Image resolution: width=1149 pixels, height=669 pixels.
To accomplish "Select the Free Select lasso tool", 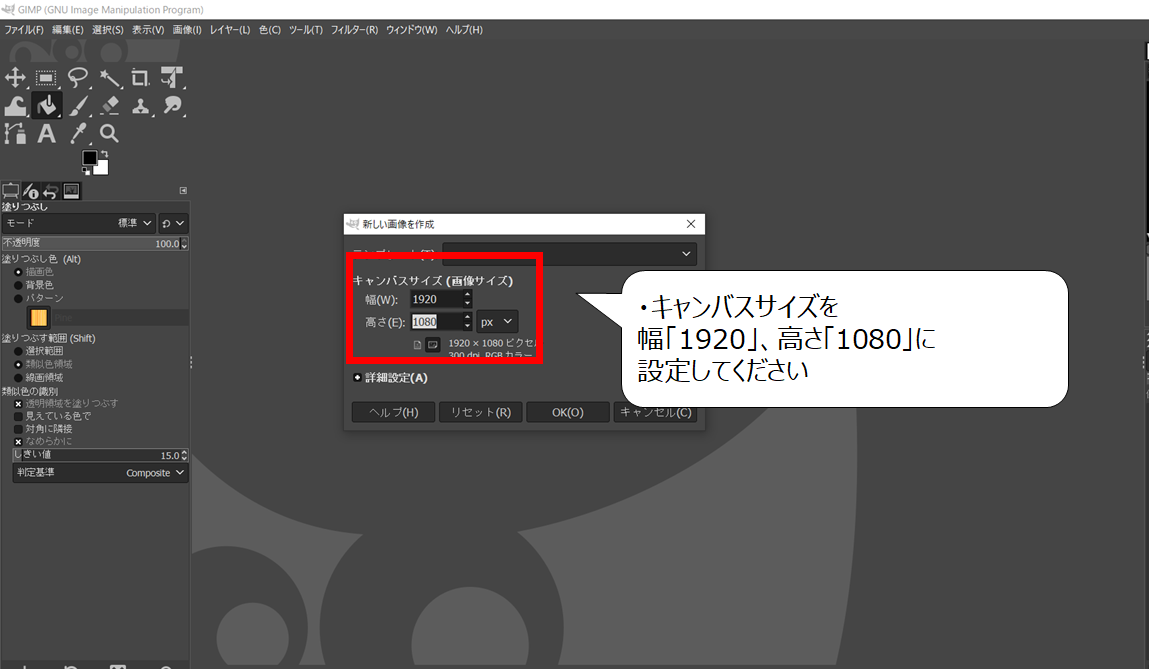I will click(x=78, y=78).
